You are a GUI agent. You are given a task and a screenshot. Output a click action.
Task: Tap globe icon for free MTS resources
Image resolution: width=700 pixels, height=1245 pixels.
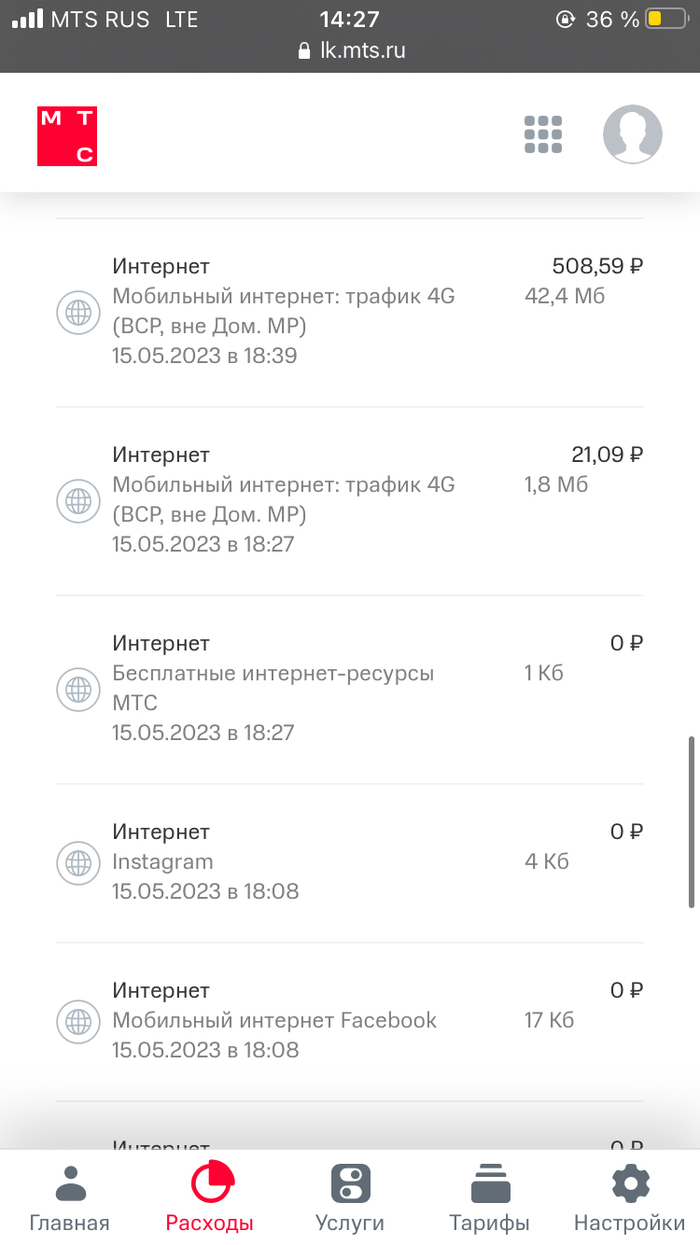[78, 689]
